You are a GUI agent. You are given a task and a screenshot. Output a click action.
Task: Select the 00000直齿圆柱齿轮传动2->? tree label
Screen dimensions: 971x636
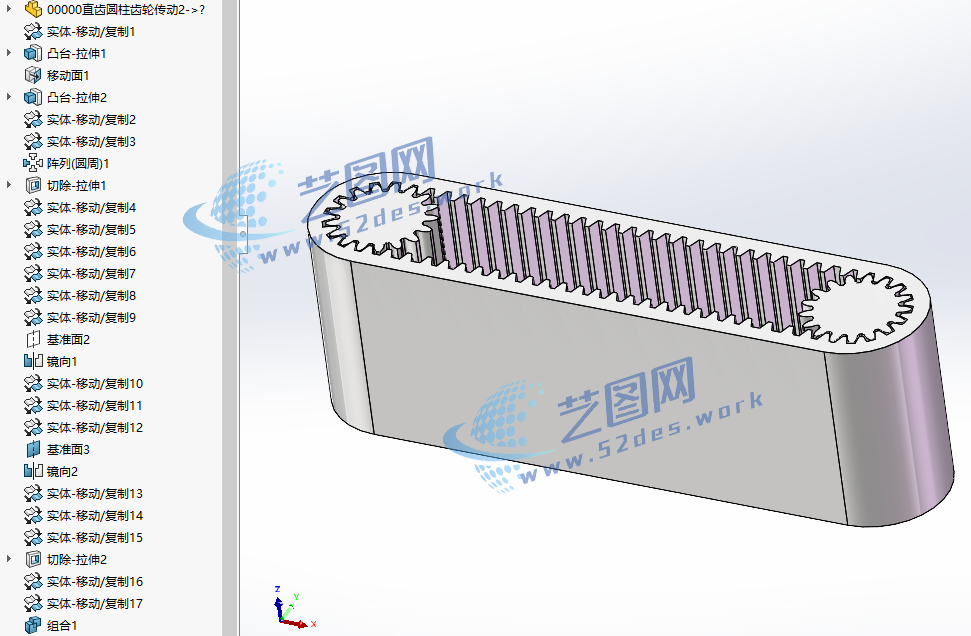126,9
